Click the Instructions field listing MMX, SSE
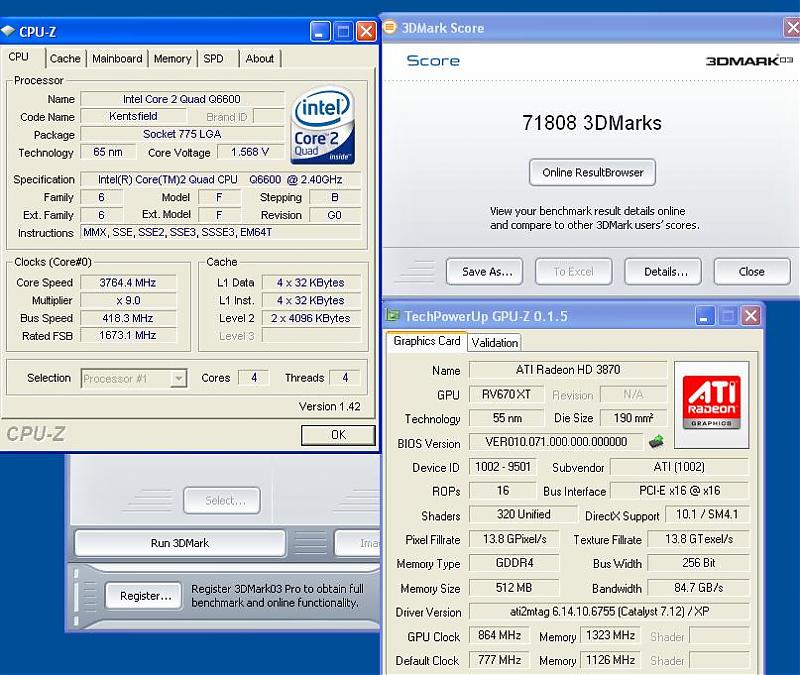This screenshot has height=675, width=800. point(220,232)
